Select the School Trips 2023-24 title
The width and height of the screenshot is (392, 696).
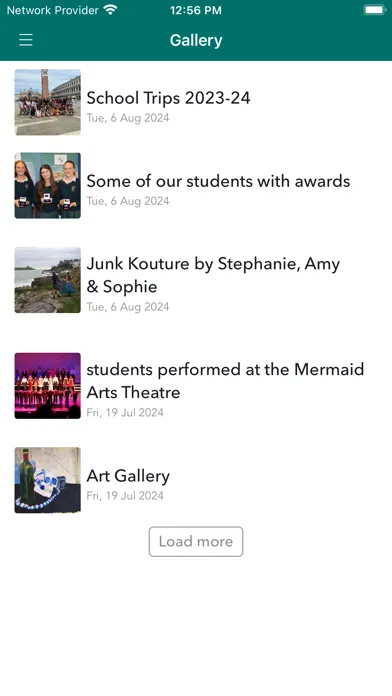168,98
